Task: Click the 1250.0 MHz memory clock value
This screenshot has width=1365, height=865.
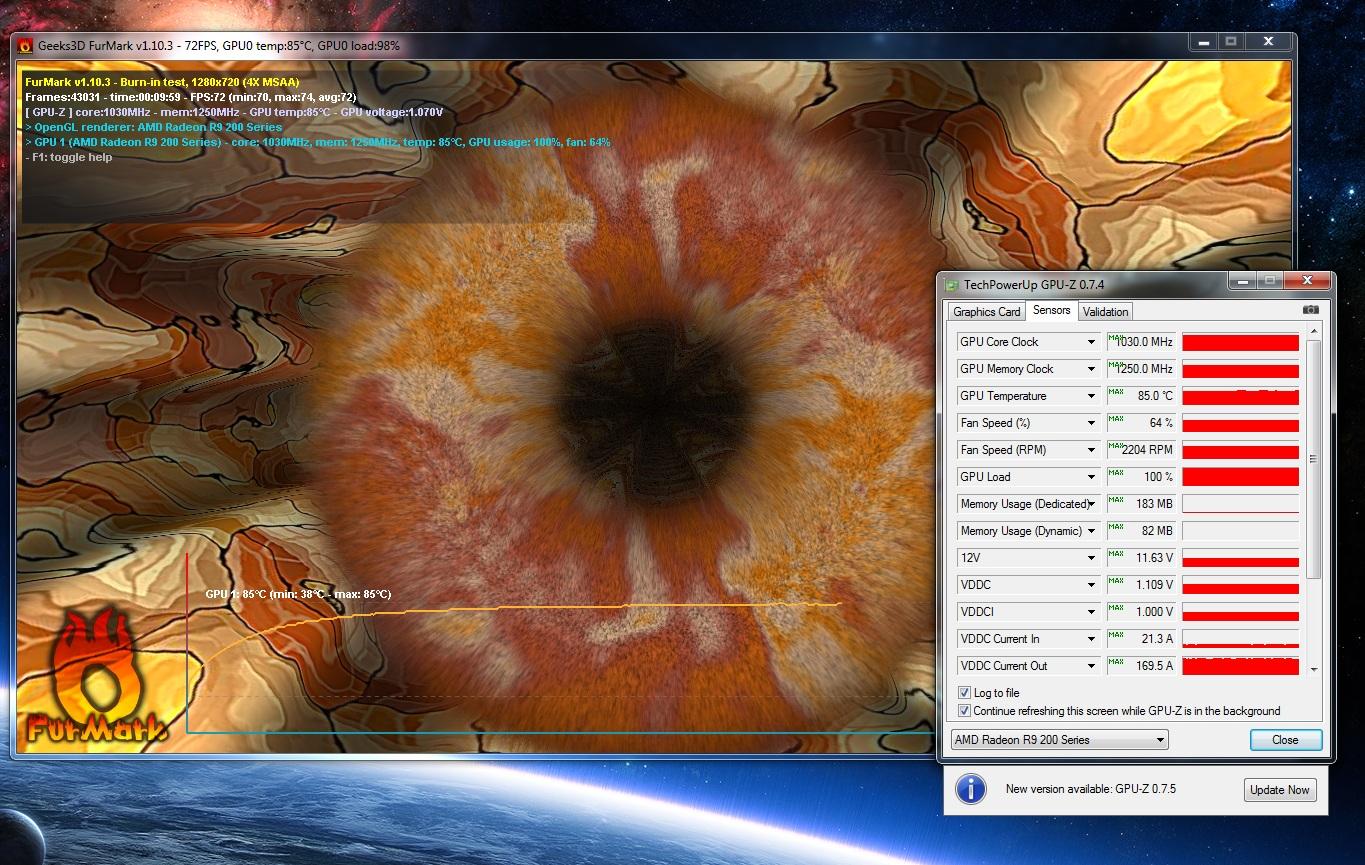Action: pos(1145,369)
